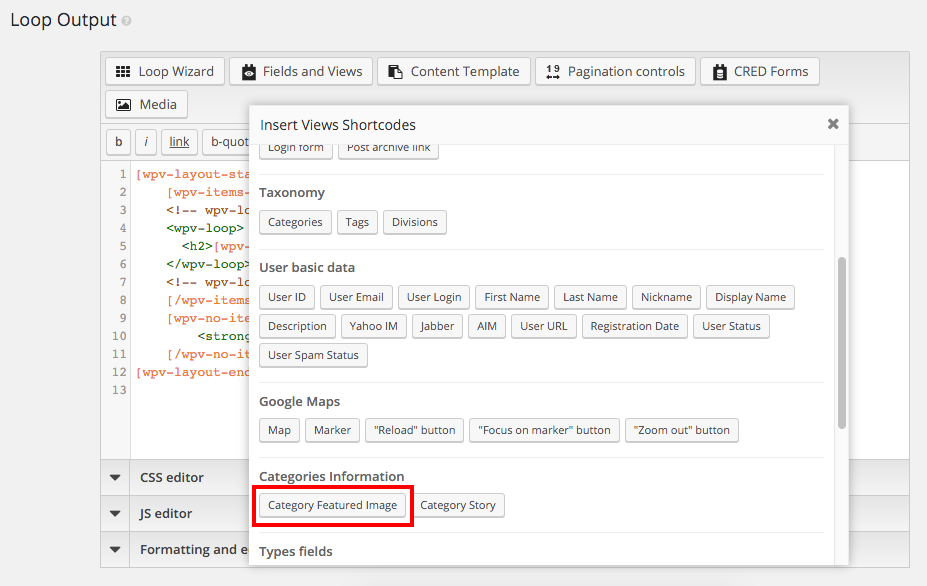Click the Content Template document icon
Screen dimensions: 927x586
click(395, 72)
